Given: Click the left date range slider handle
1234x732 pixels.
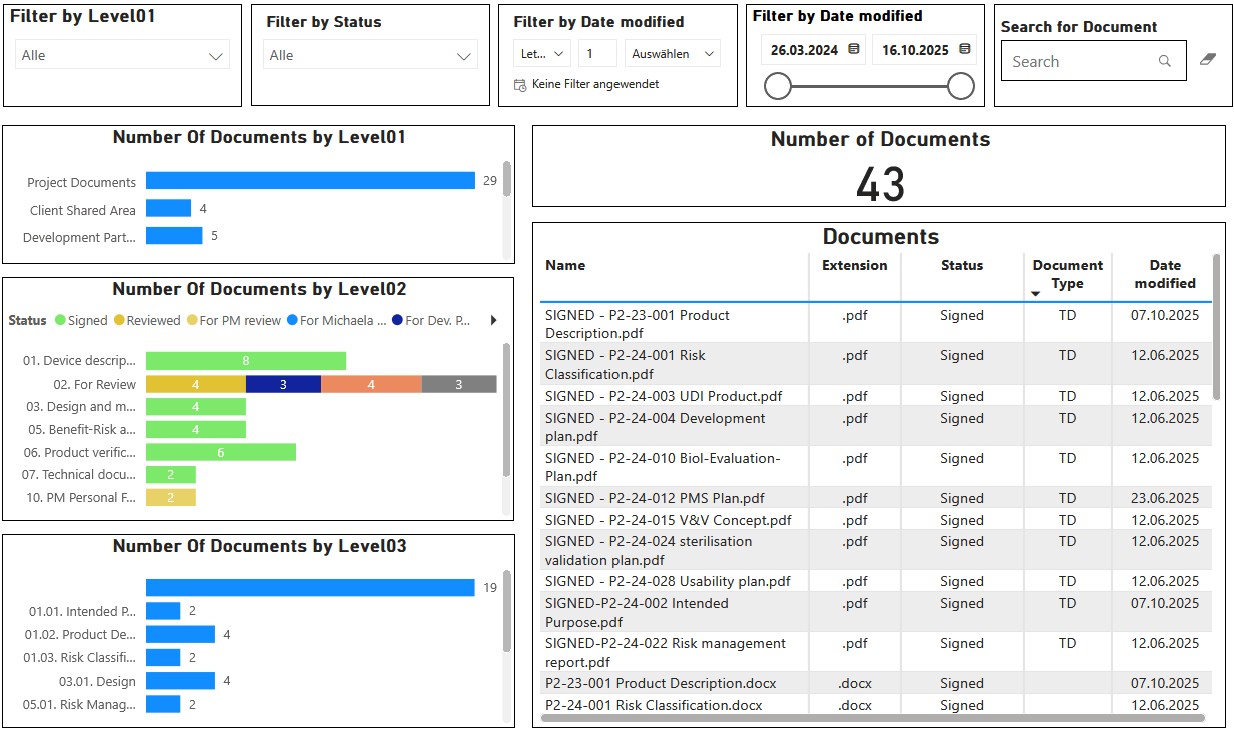Looking at the screenshot, I should pyautogui.click(x=777, y=87).
